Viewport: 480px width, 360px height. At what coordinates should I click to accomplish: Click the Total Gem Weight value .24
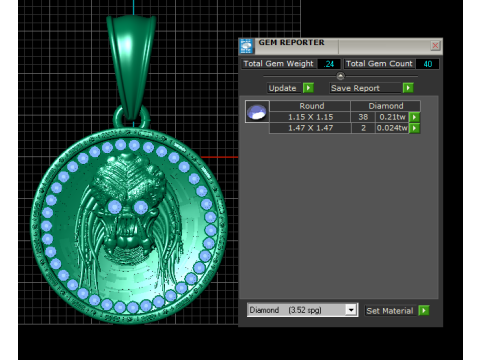329,64
